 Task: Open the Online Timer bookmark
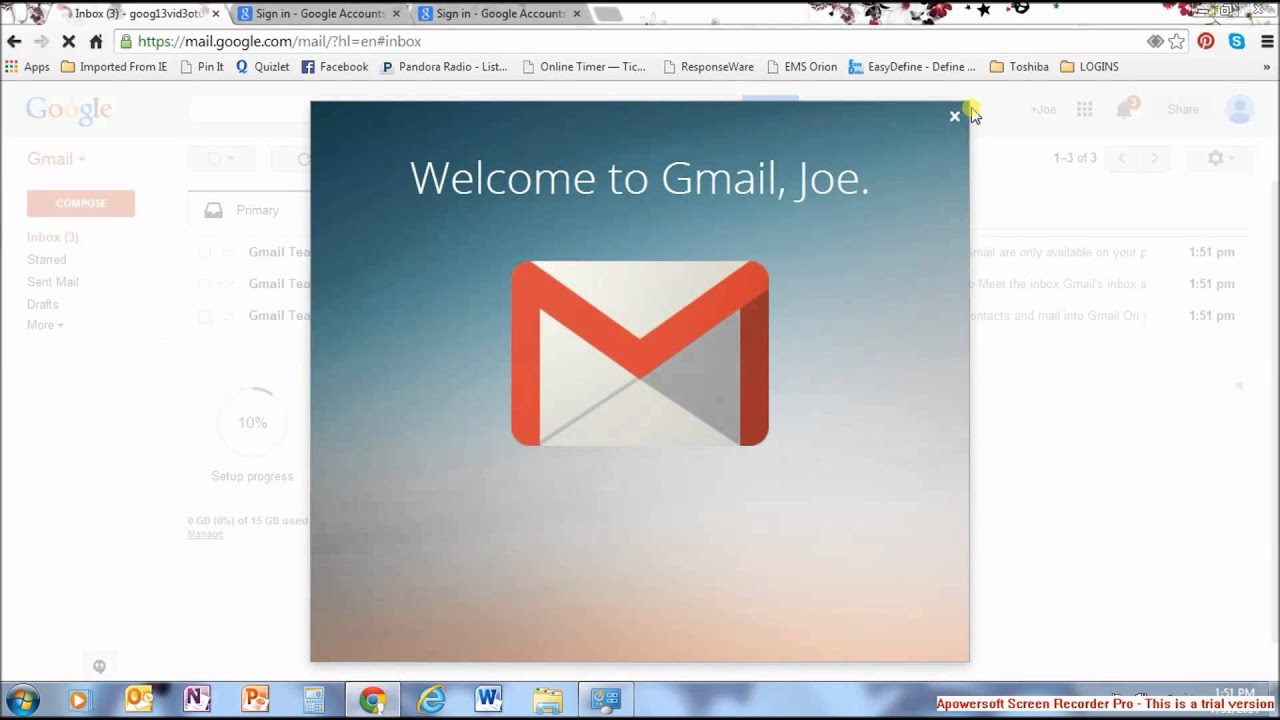[x=584, y=67]
